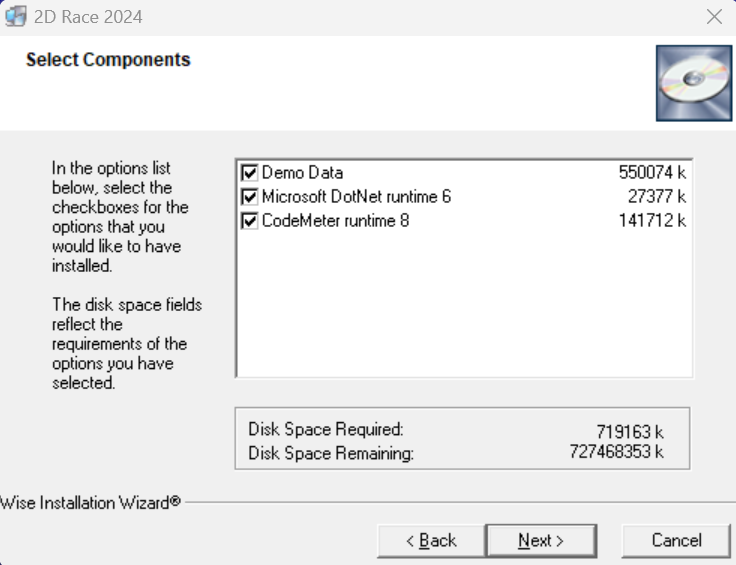Click the 141712 k size value

(651, 221)
